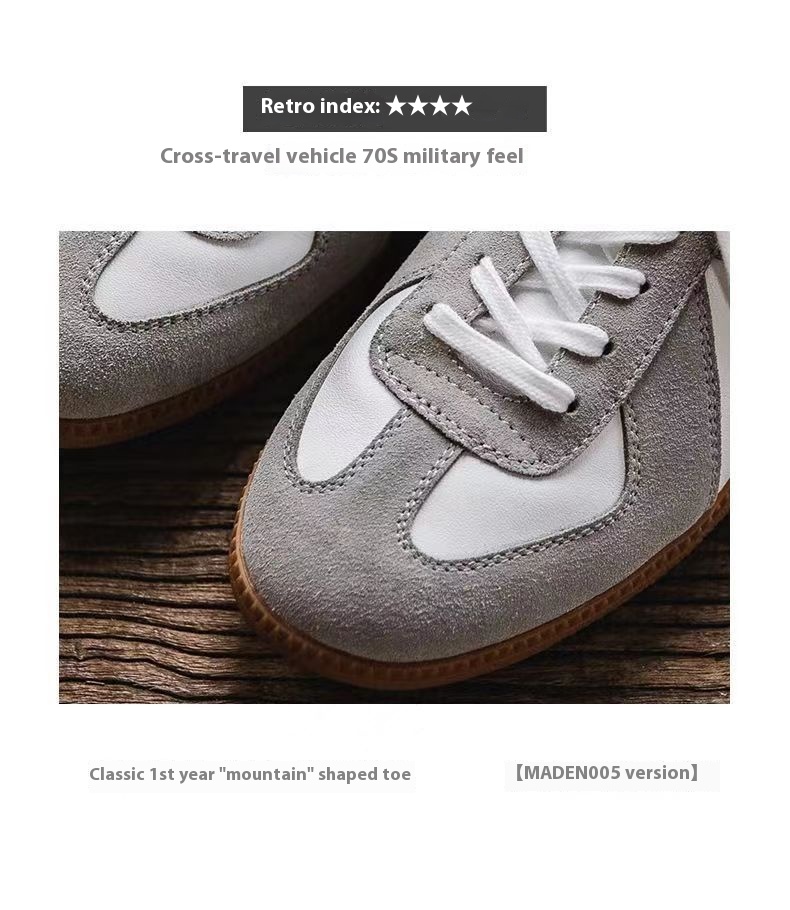Click the white leather on rear shoe

197,273
